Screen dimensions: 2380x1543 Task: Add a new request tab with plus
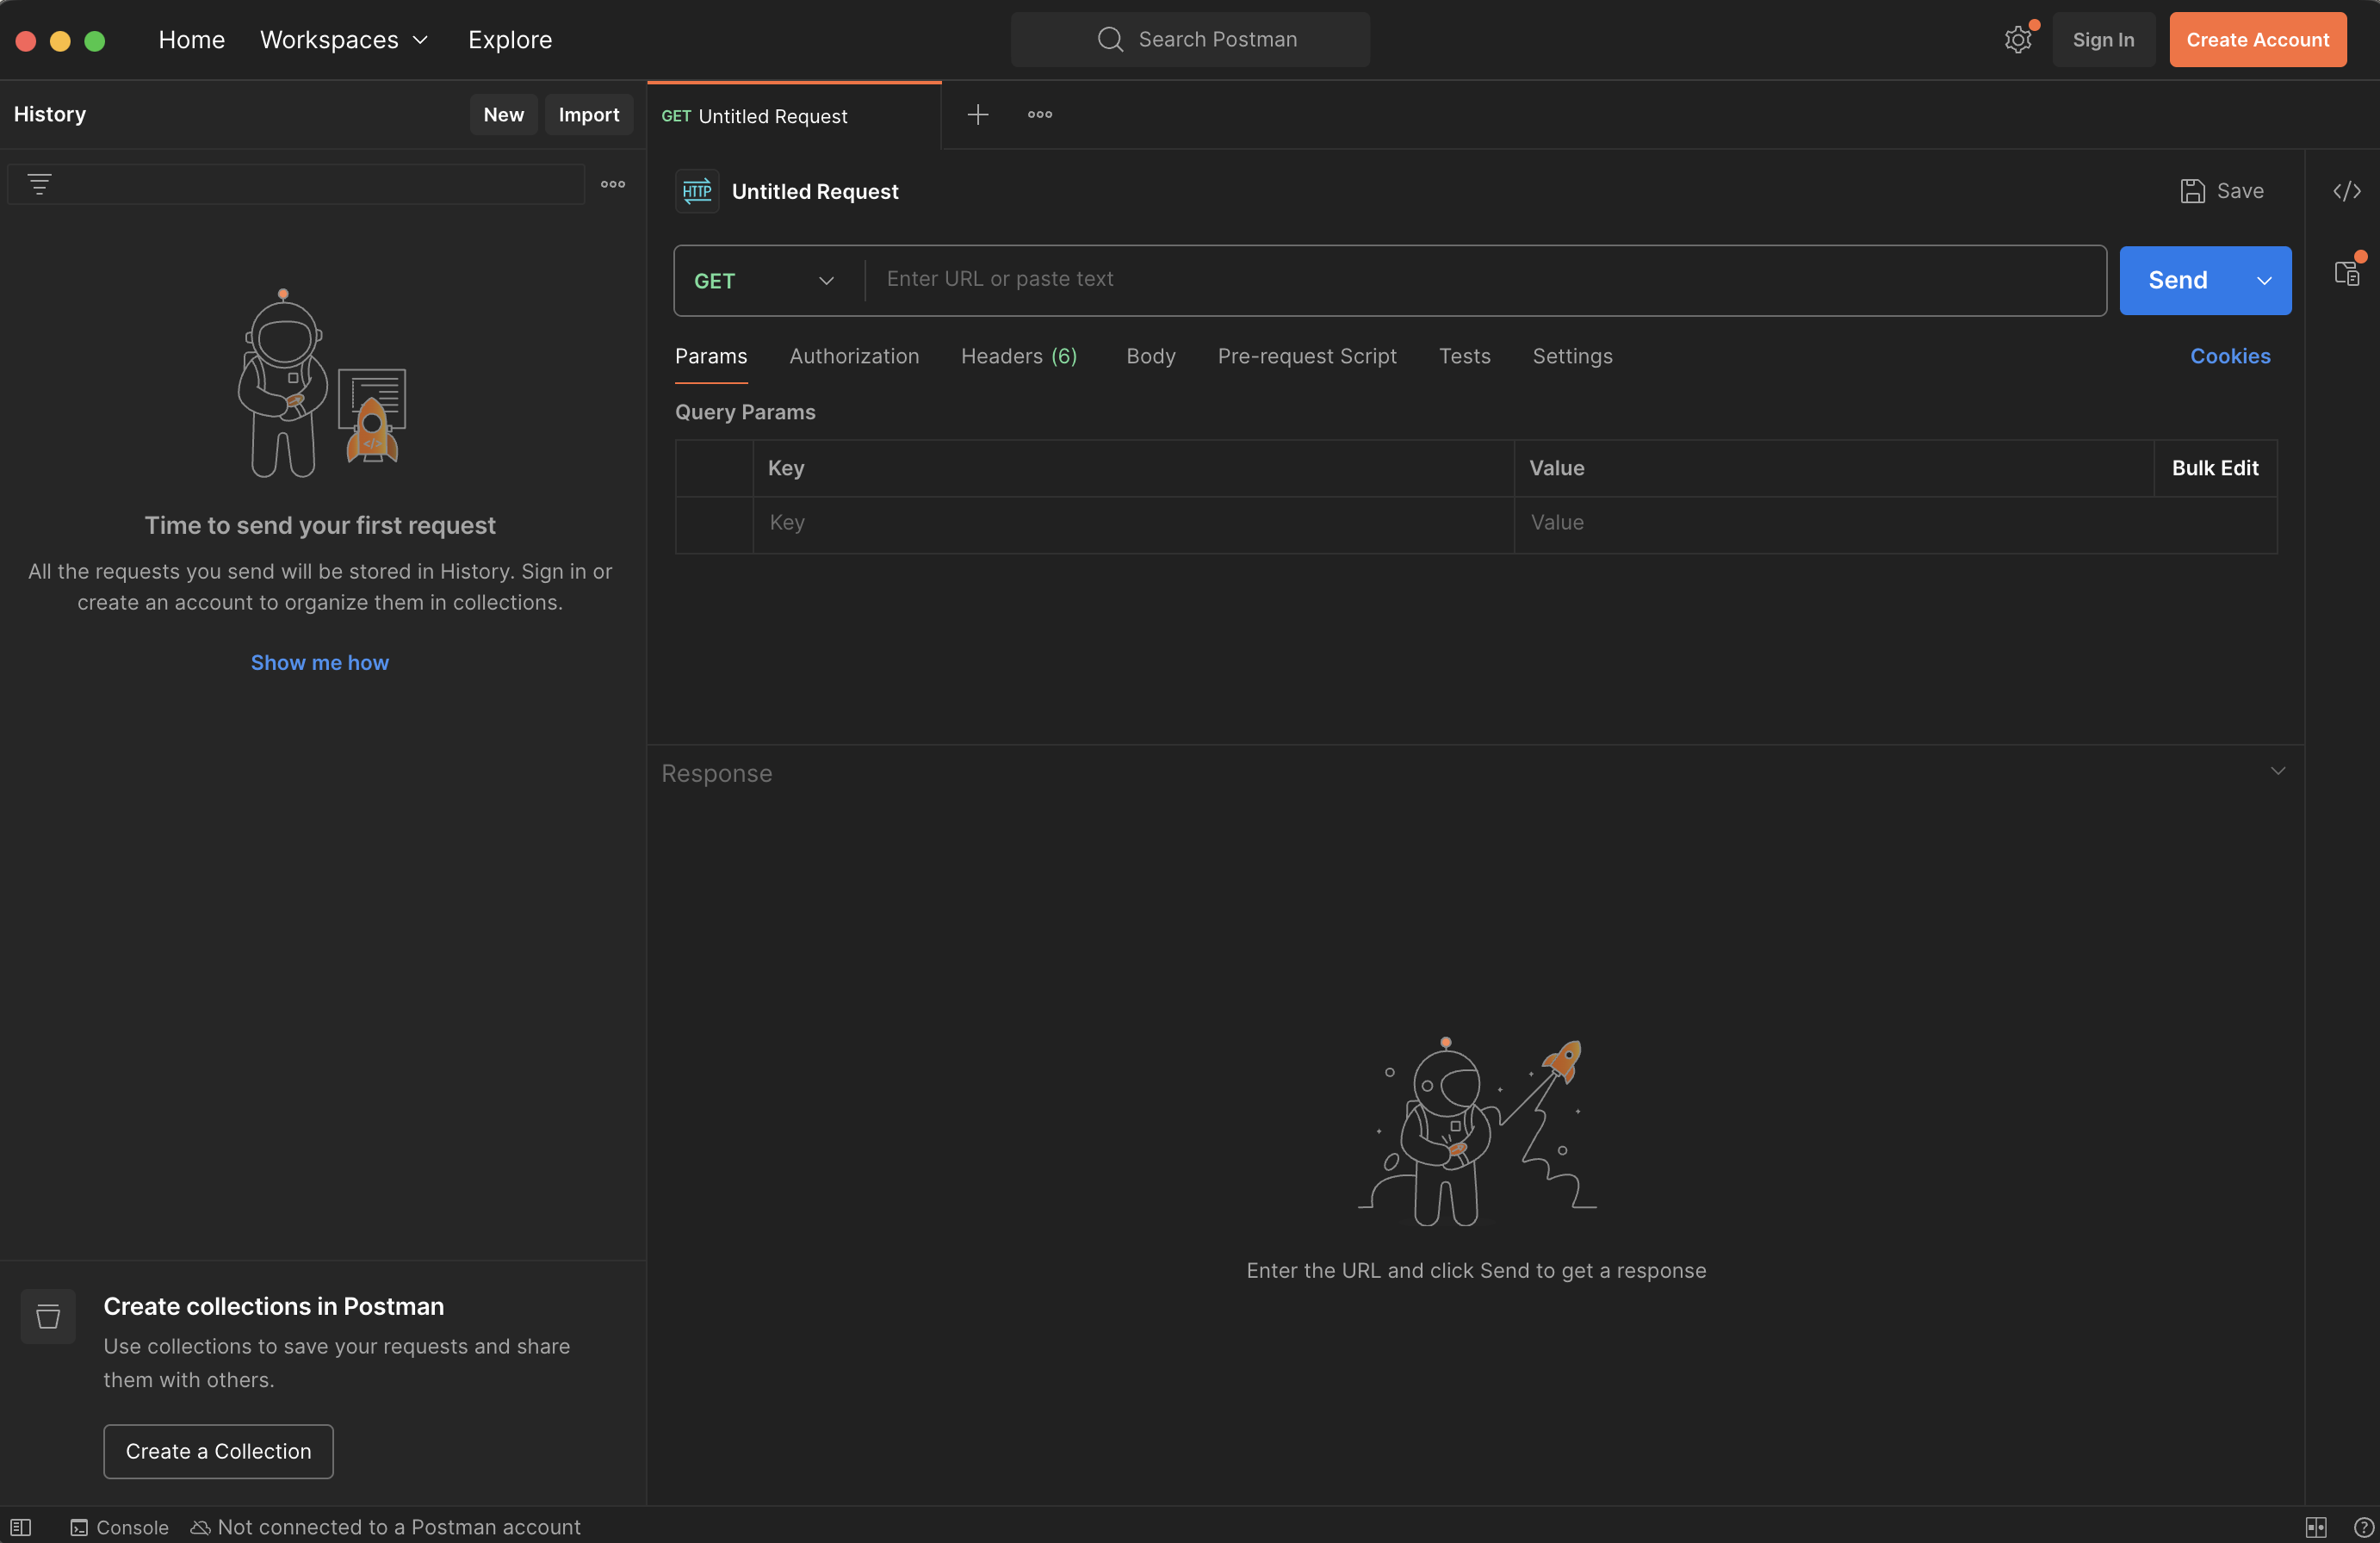[978, 114]
